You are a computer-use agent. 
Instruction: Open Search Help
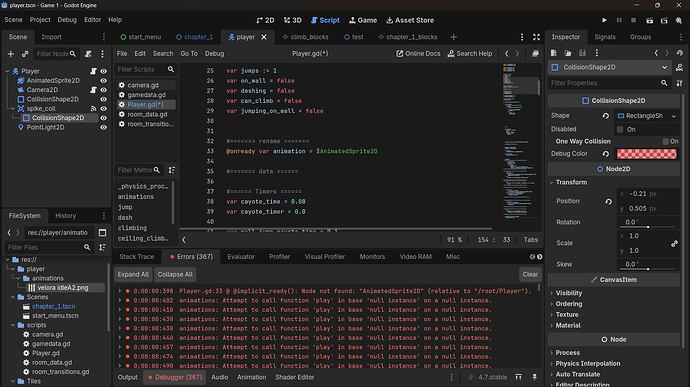[x=470, y=54]
